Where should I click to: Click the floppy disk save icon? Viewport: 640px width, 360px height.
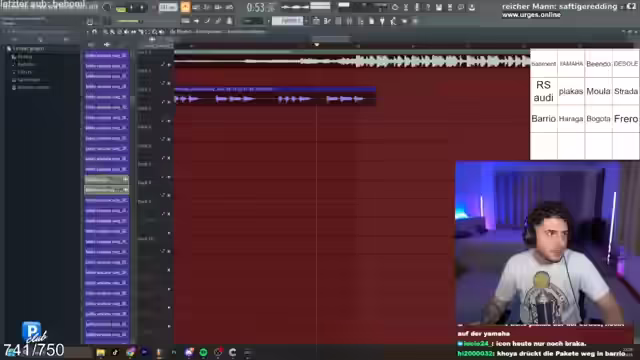(x=439, y=7)
